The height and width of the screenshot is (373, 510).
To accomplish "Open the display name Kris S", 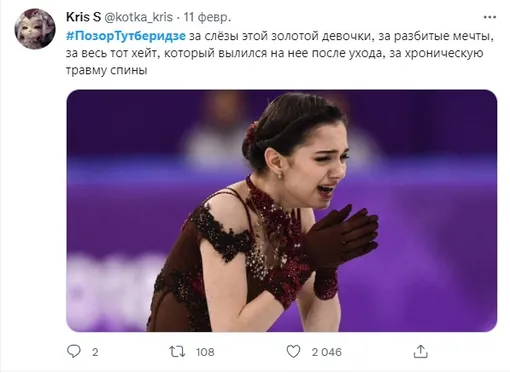I will tap(83, 17).
